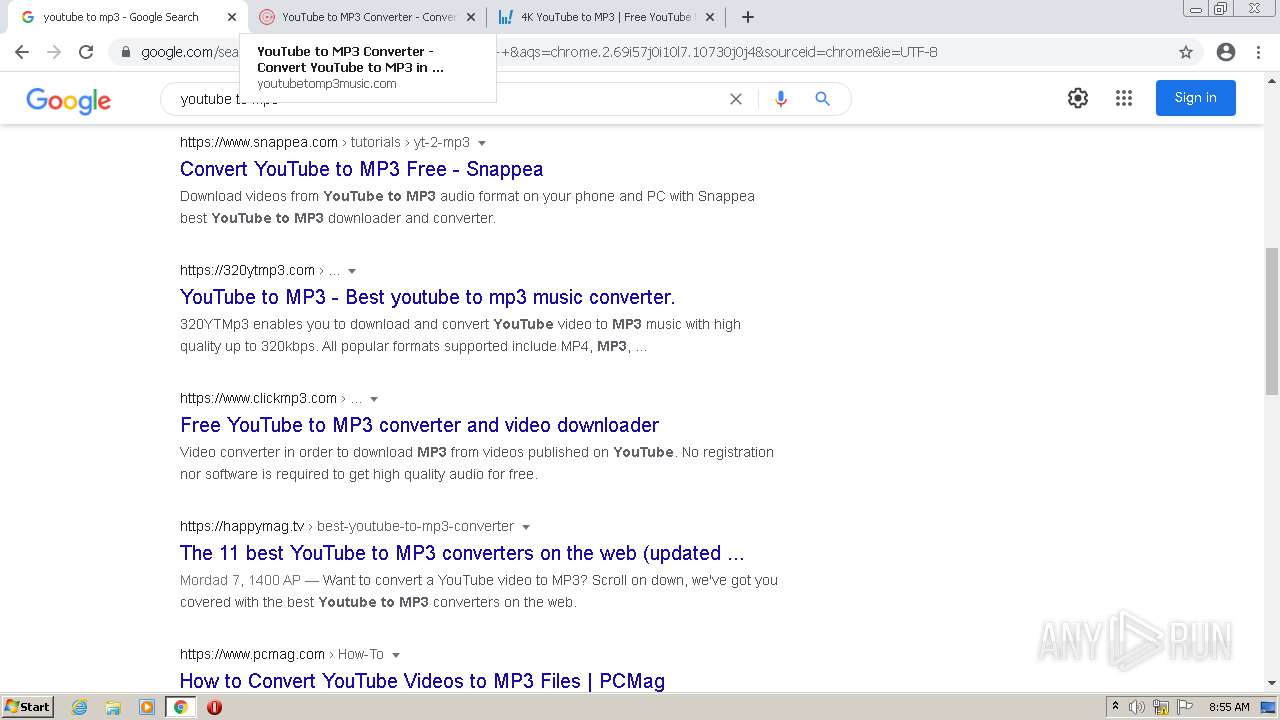This screenshot has height=720, width=1280.
Task: Go to Google homepage logo
Action: [x=69, y=100]
